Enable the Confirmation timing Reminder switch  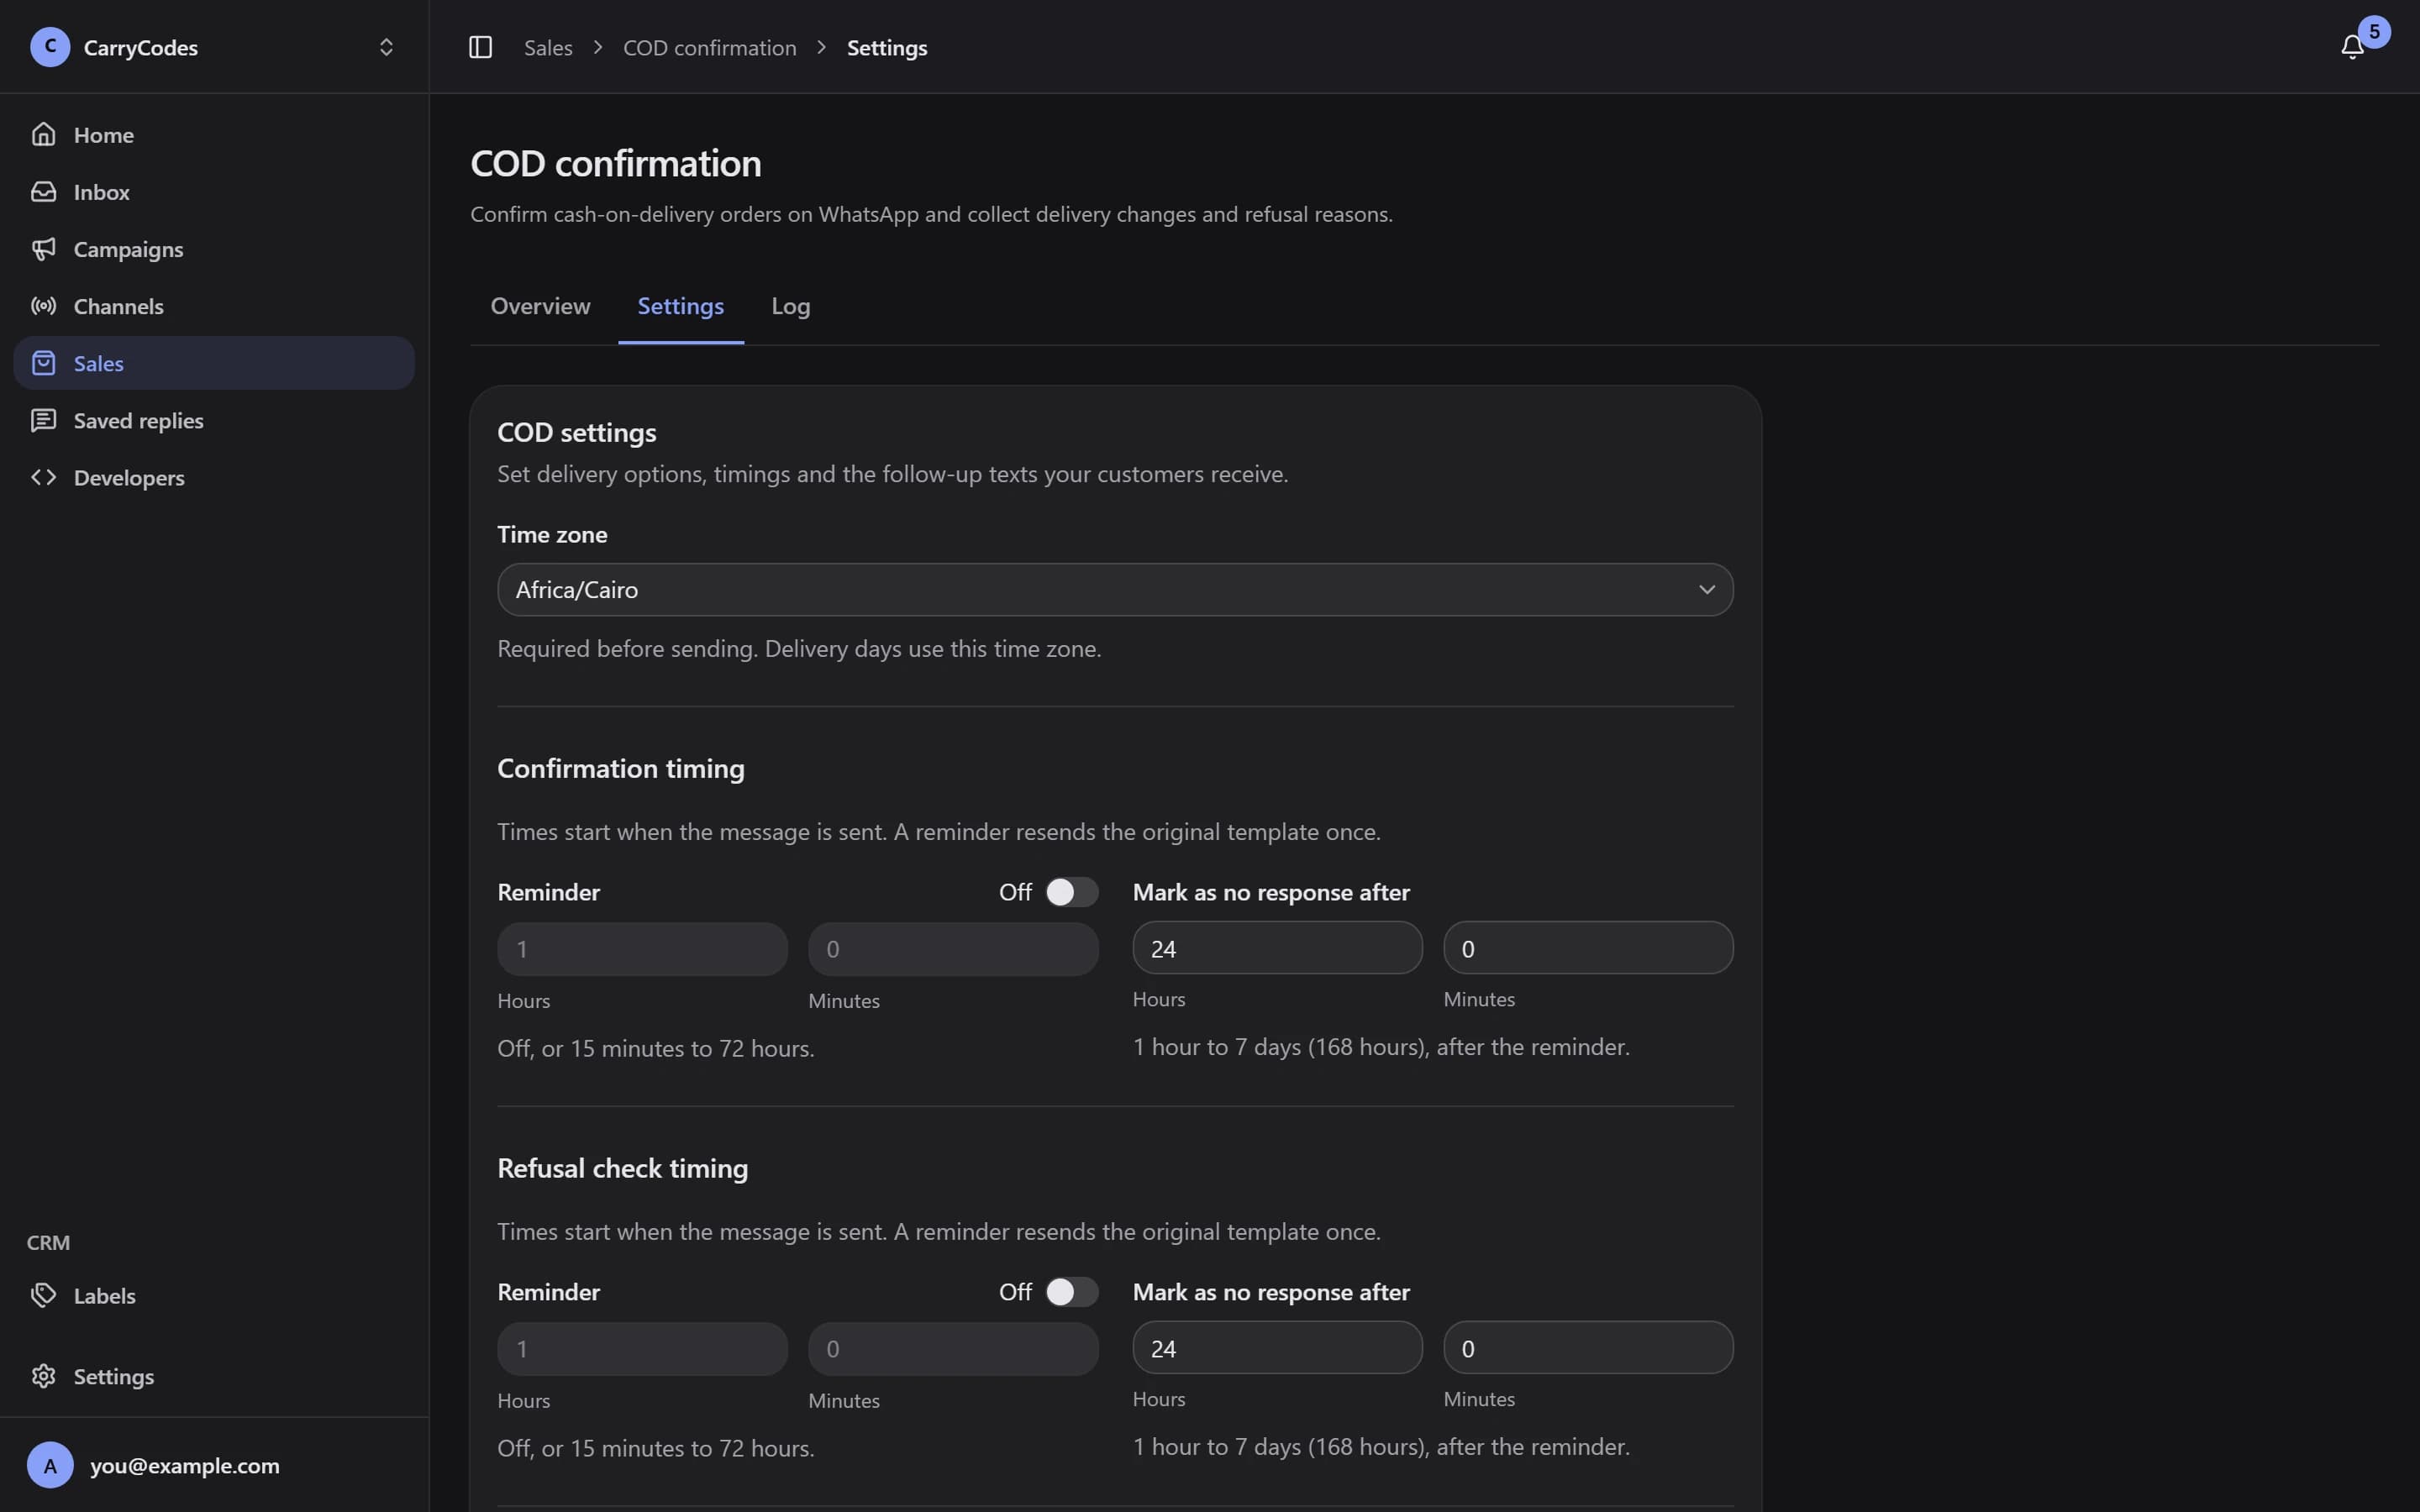1071,892
